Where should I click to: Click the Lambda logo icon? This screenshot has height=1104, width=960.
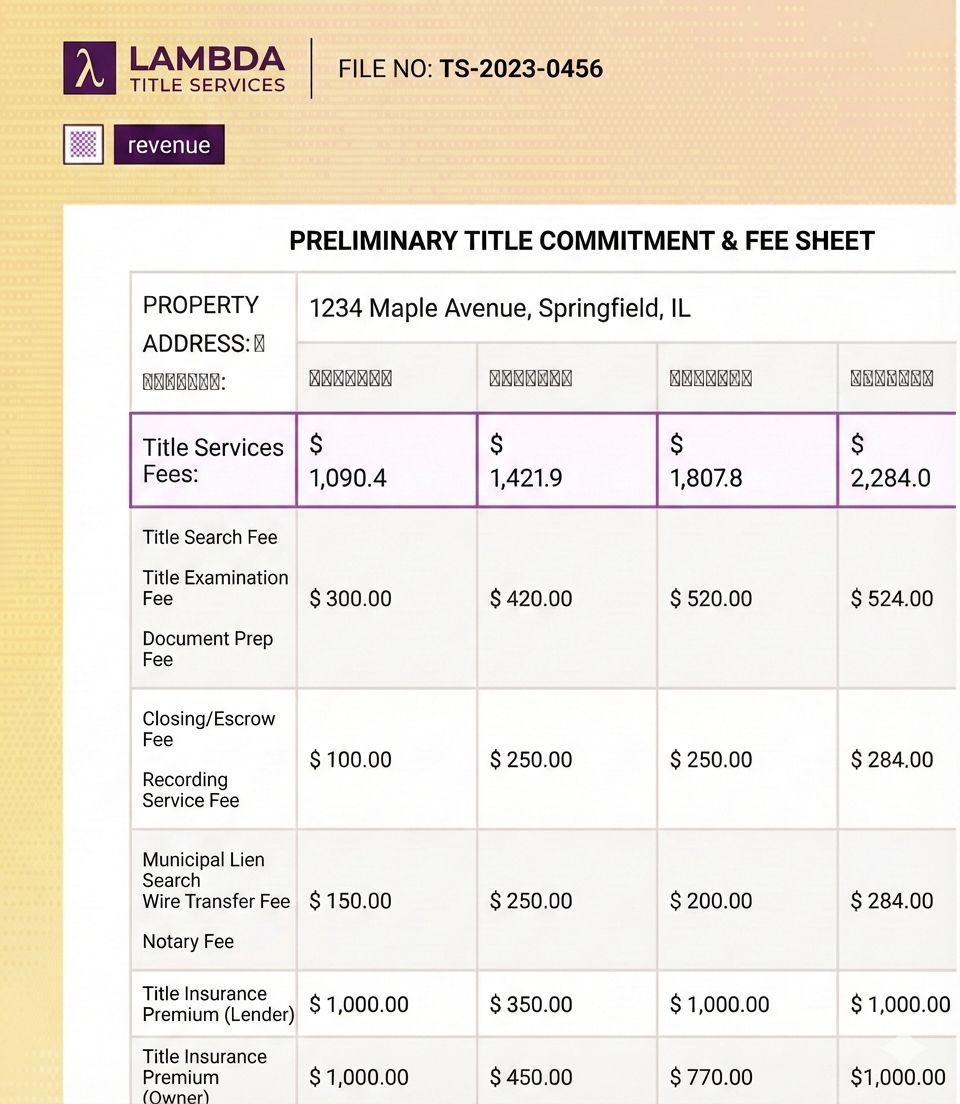point(89,68)
